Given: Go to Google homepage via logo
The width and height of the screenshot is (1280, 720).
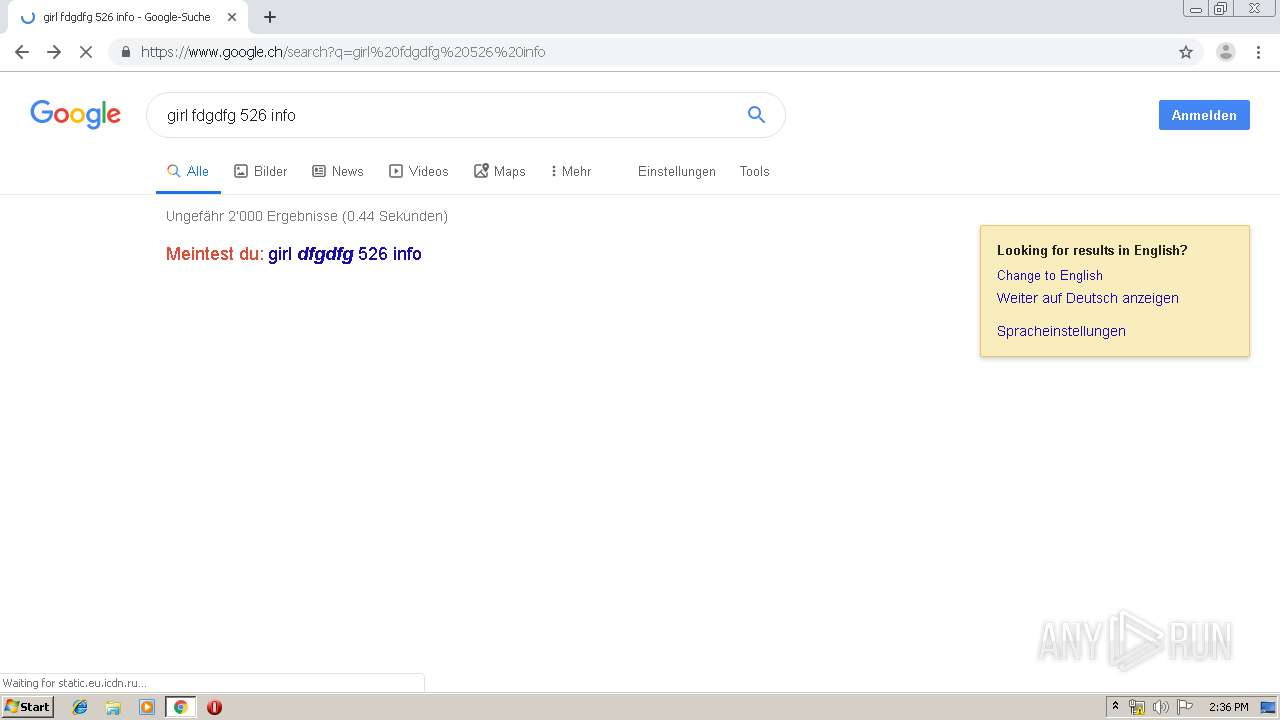Looking at the screenshot, I should 75,114.
